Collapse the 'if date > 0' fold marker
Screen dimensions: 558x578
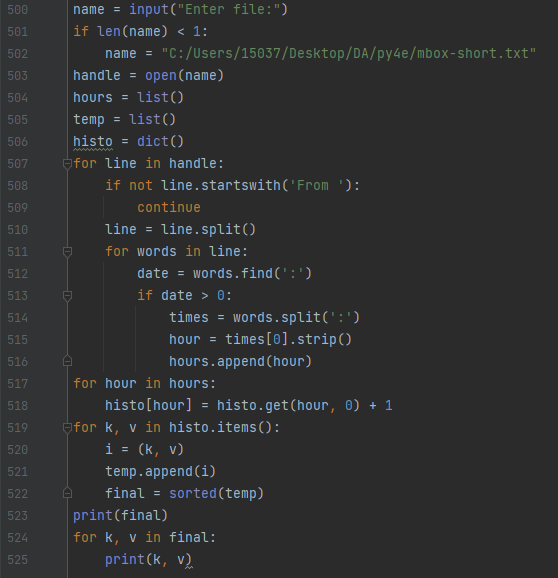[x=67, y=296]
